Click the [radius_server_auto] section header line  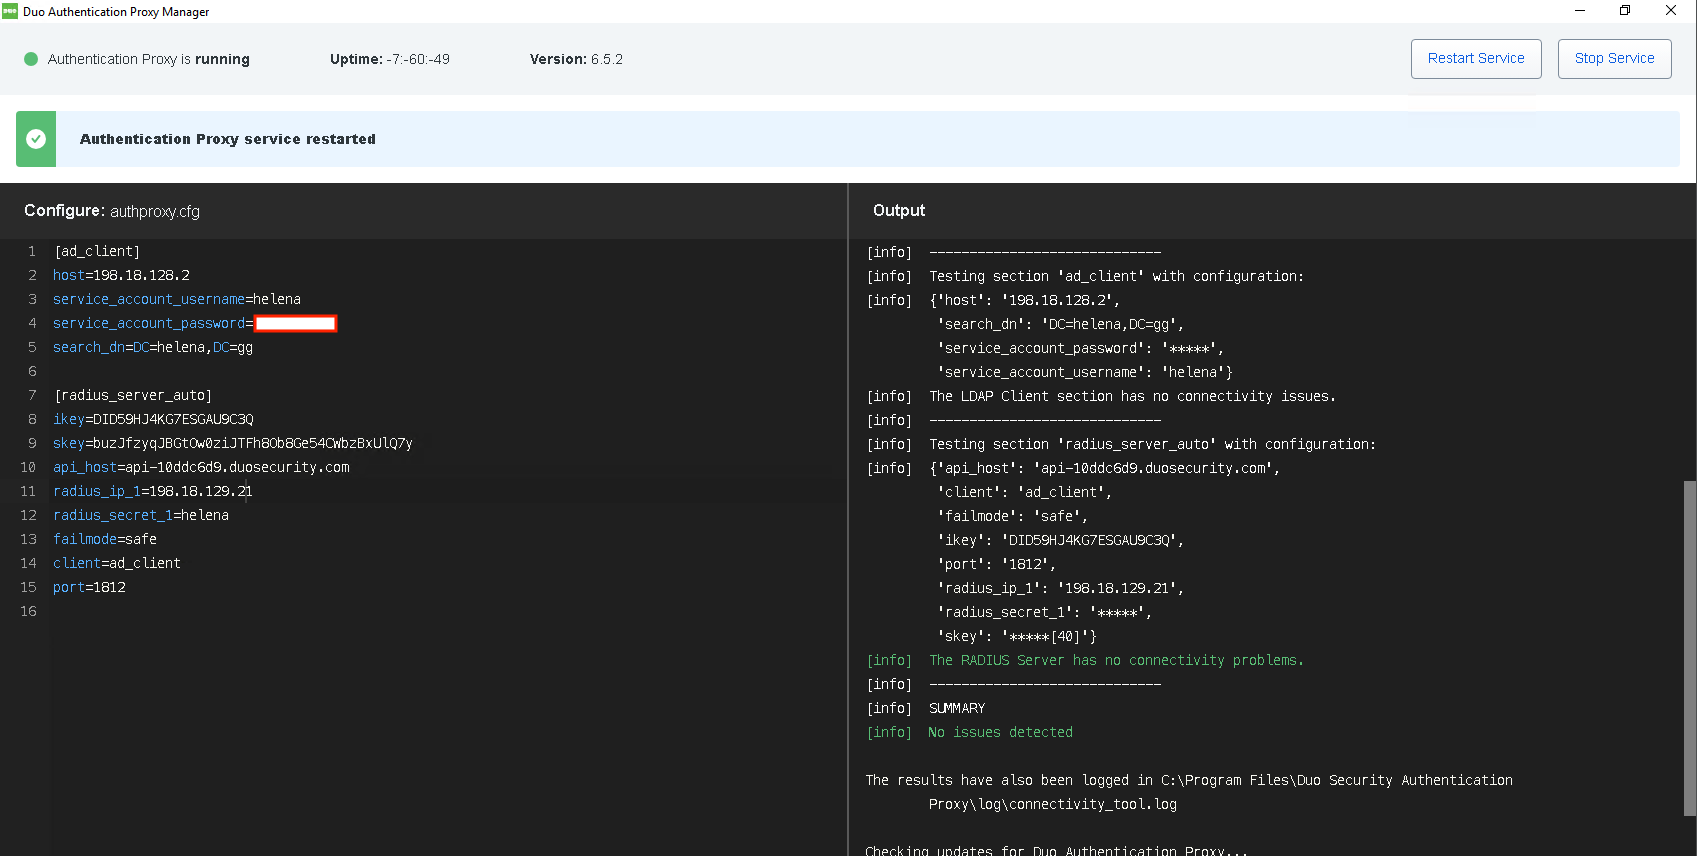click(133, 395)
